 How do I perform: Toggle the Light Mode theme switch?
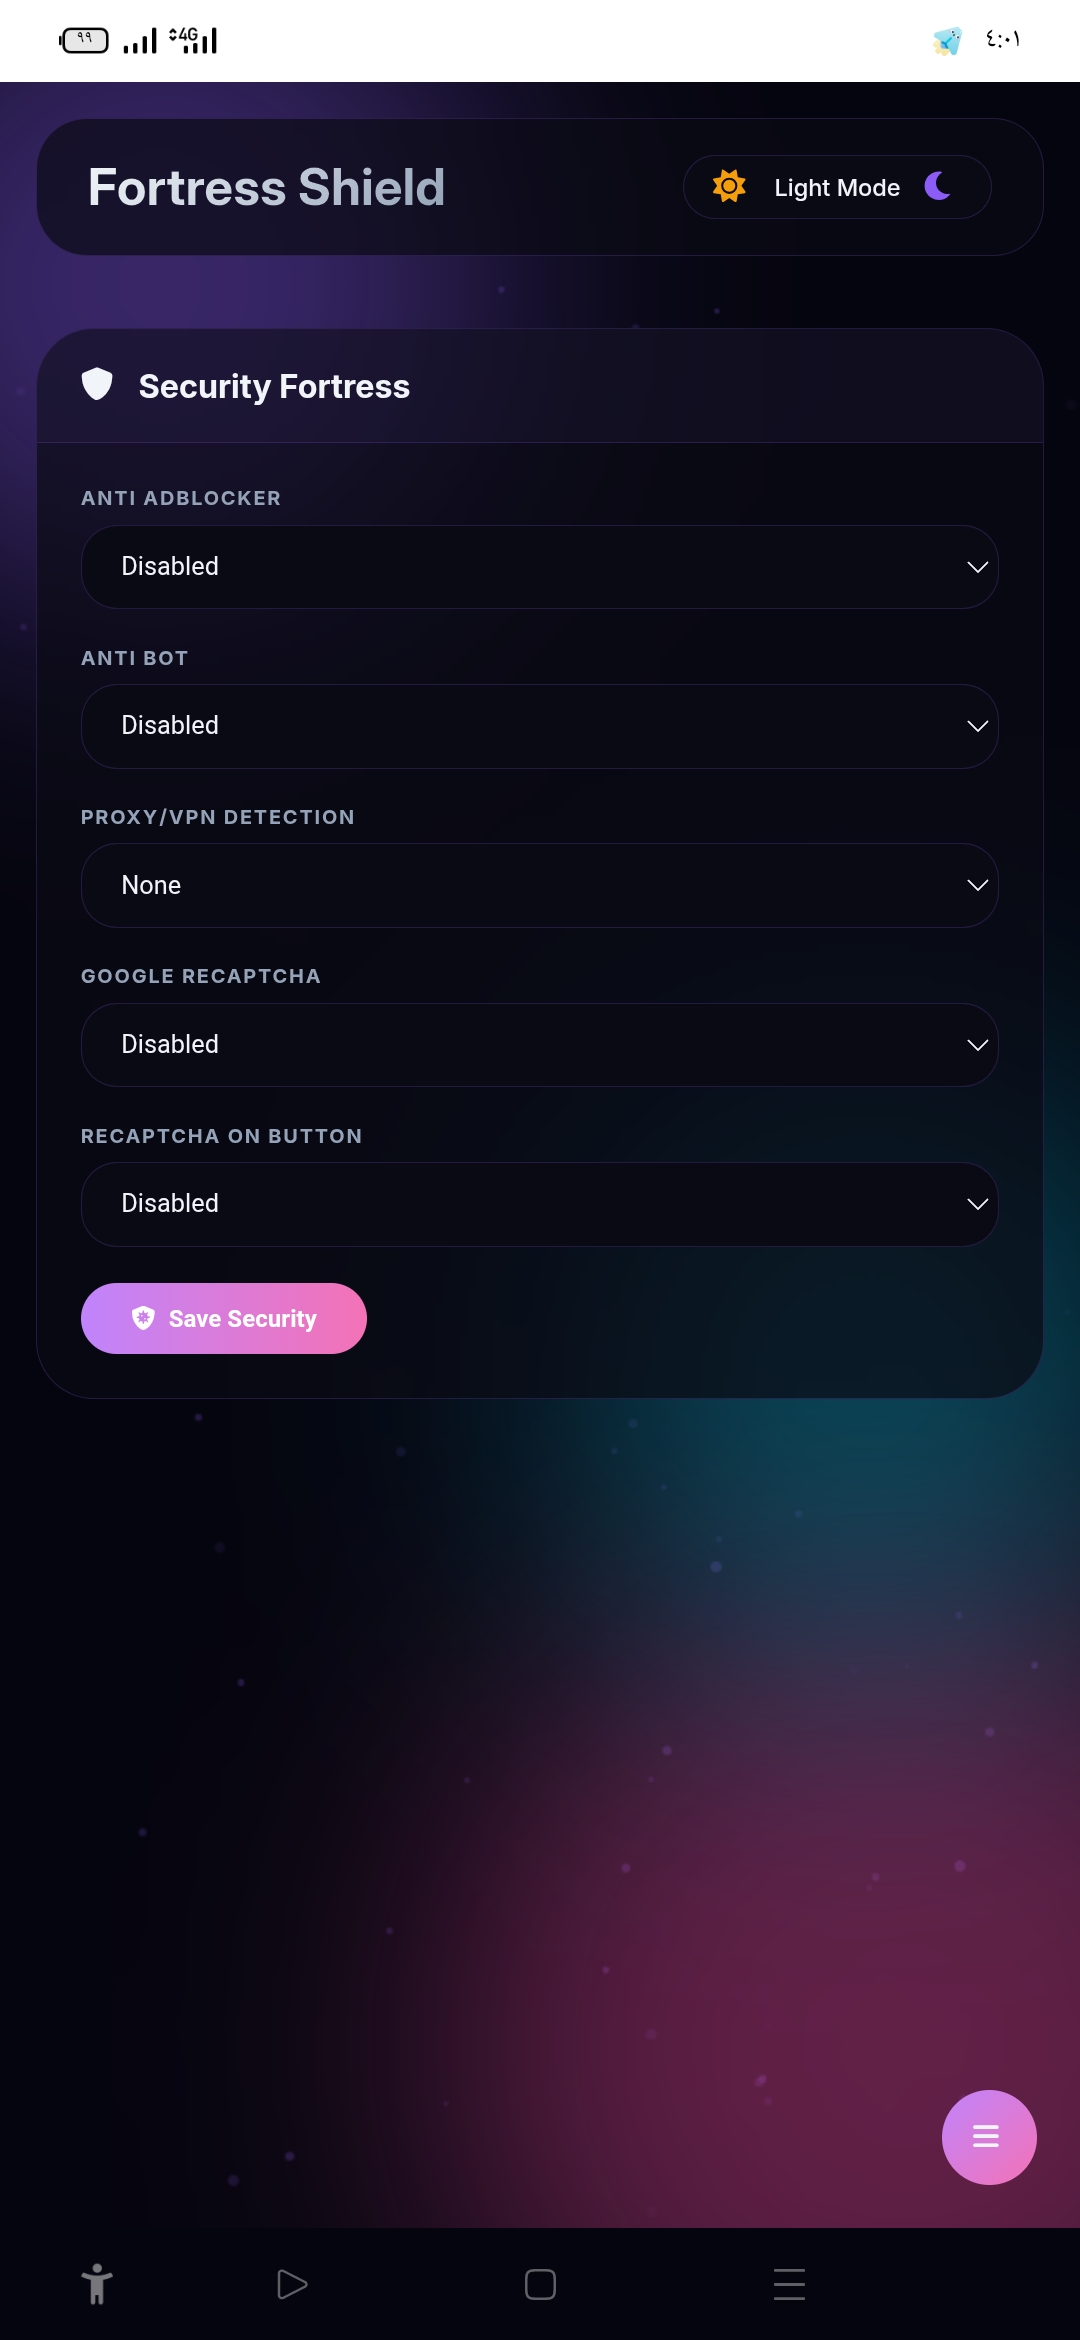(x=837, y=187)
